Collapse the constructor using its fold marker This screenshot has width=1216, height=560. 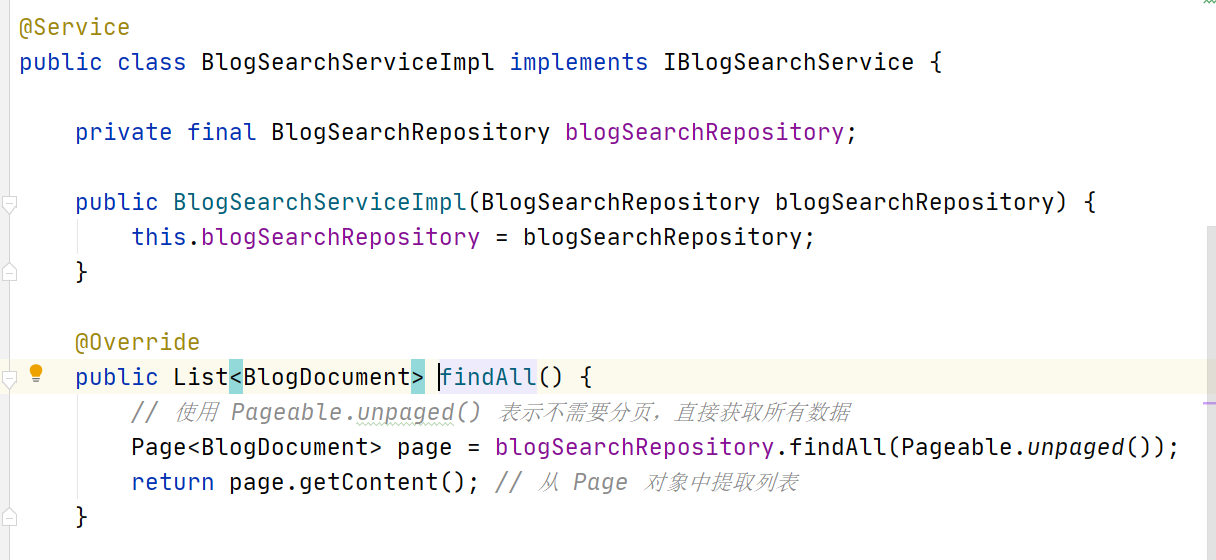[9, 204]
